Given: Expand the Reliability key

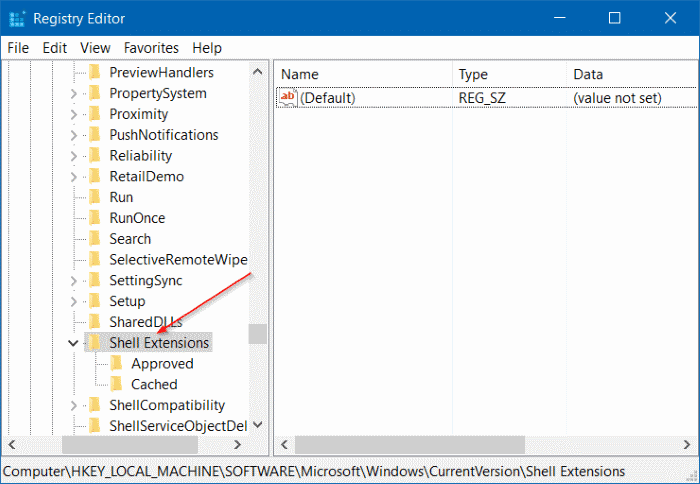Looking at the screenshot, I should point(74,156).
